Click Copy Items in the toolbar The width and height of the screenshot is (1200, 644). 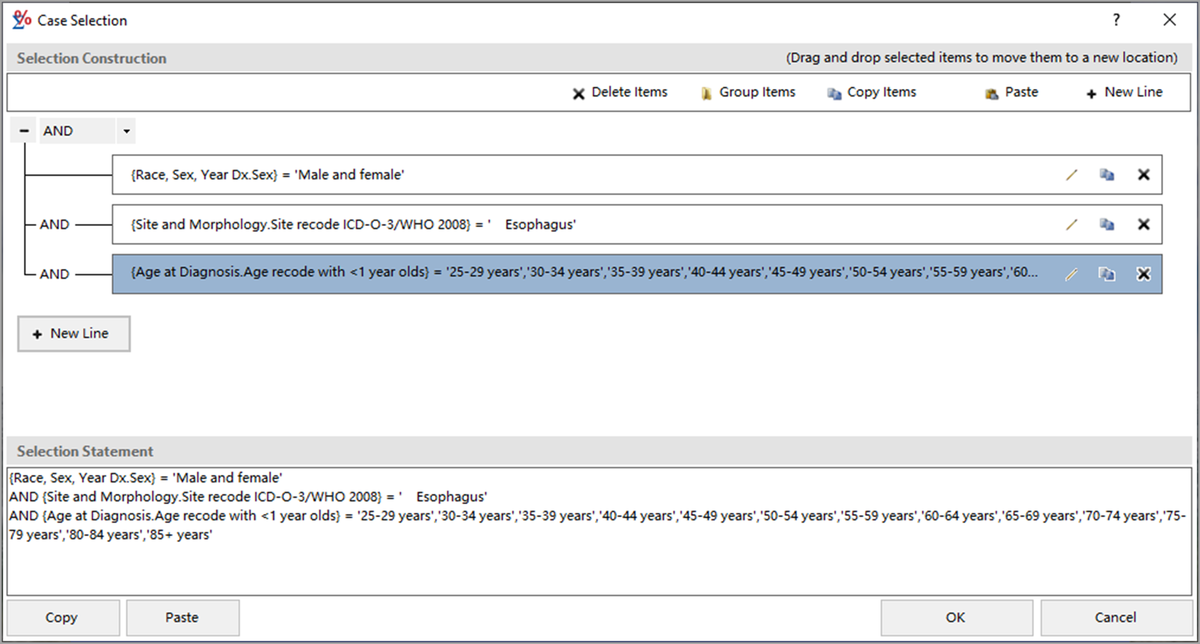[x=871, y=92]
